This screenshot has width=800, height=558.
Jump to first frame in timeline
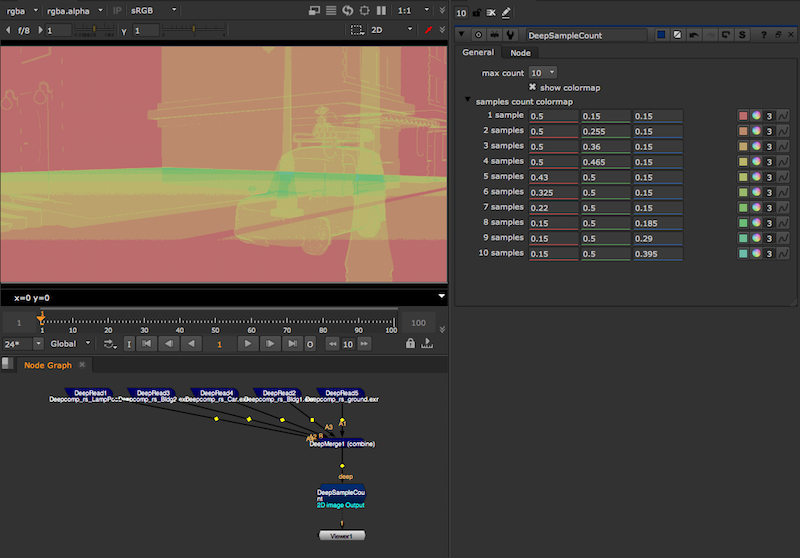(x=147, y=344)
